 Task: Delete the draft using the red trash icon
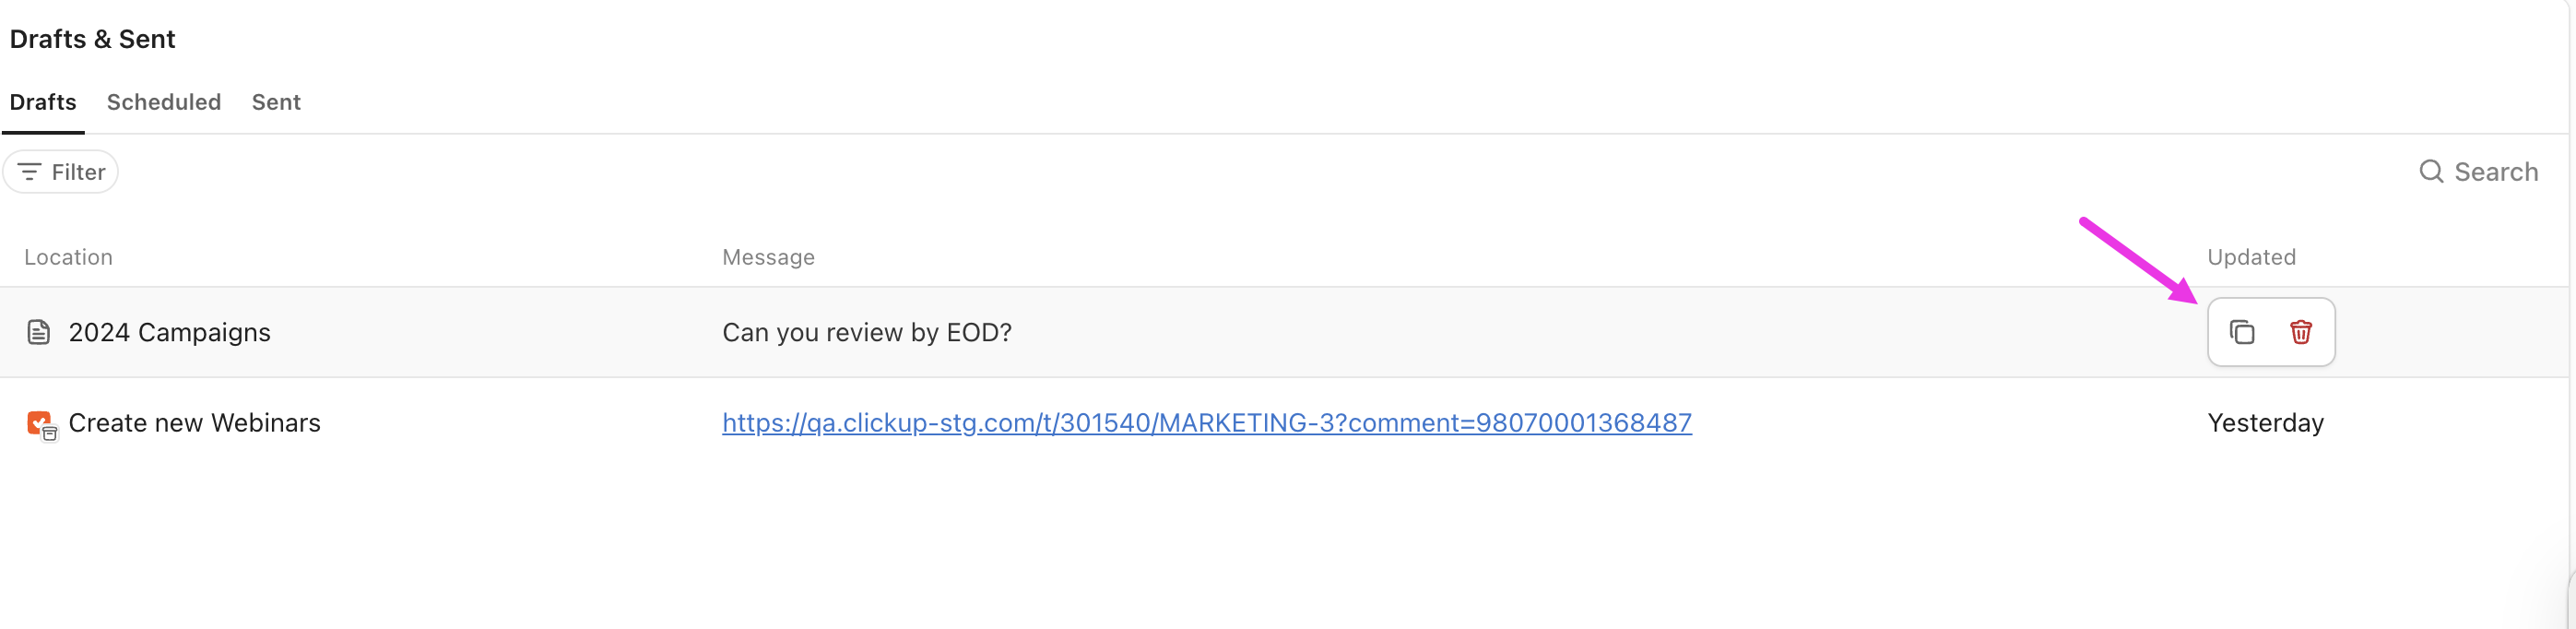2300,332
